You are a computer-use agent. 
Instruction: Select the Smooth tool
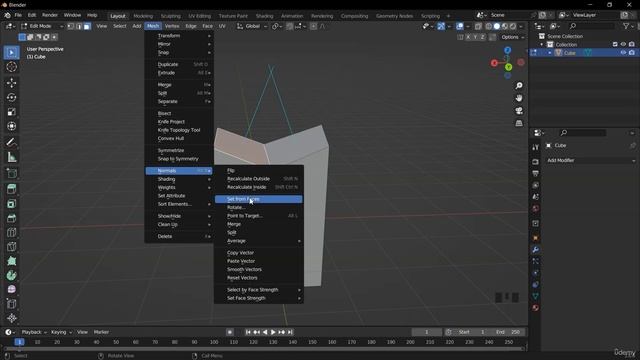click(11, 289)
